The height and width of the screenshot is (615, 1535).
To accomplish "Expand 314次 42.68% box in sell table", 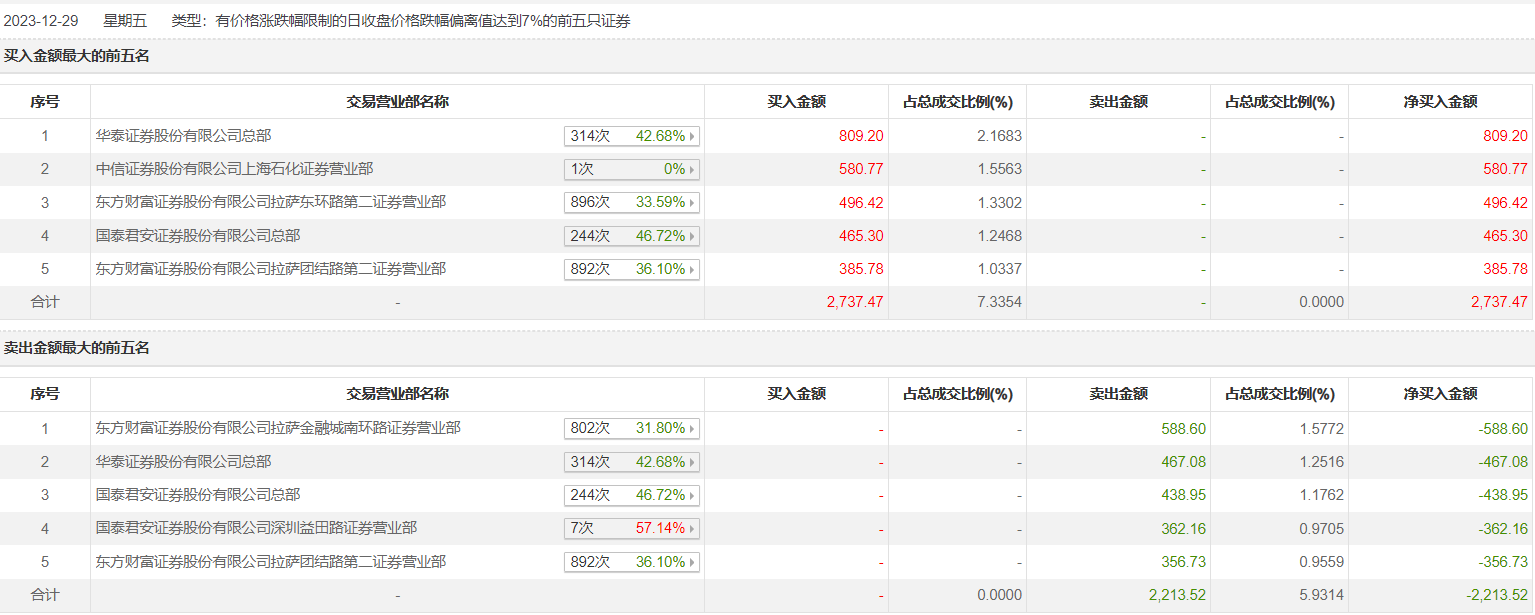I will click(x=631, y=462).
